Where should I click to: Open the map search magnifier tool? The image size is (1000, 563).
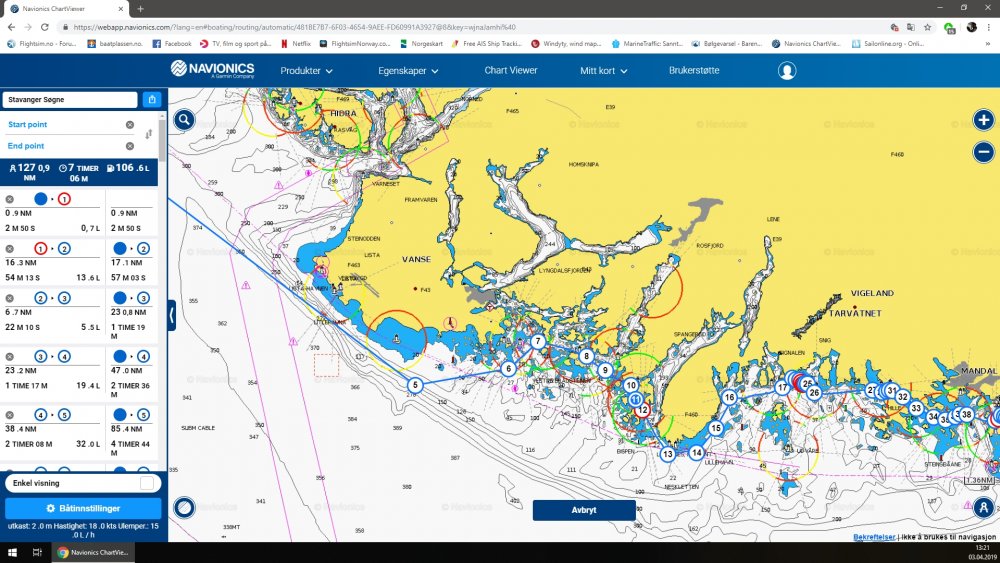(184, 120)
